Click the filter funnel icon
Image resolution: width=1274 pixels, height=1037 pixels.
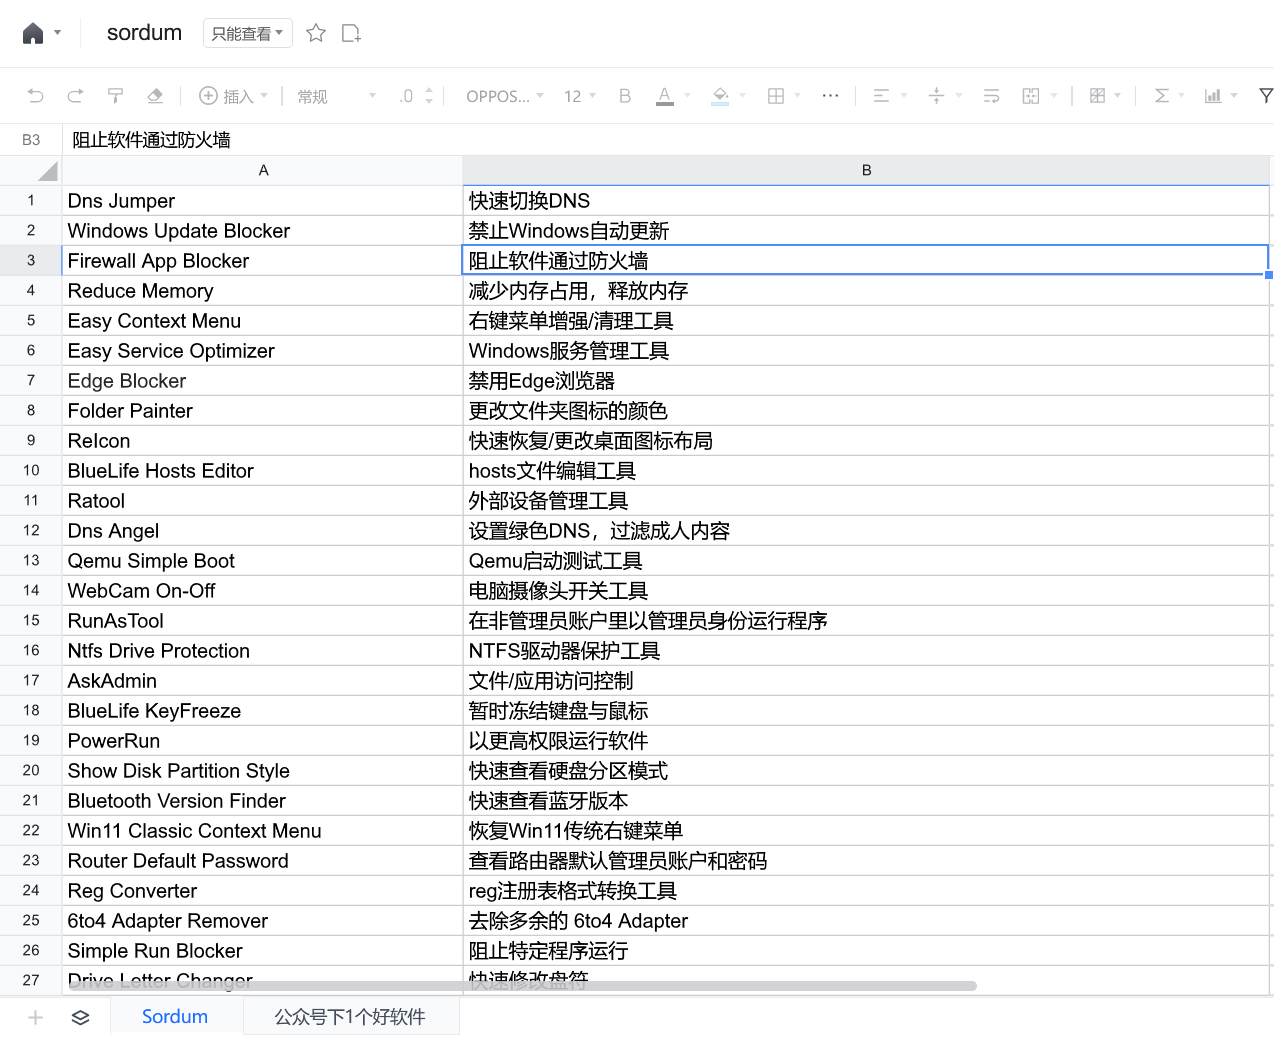(x=1266, y=96)
